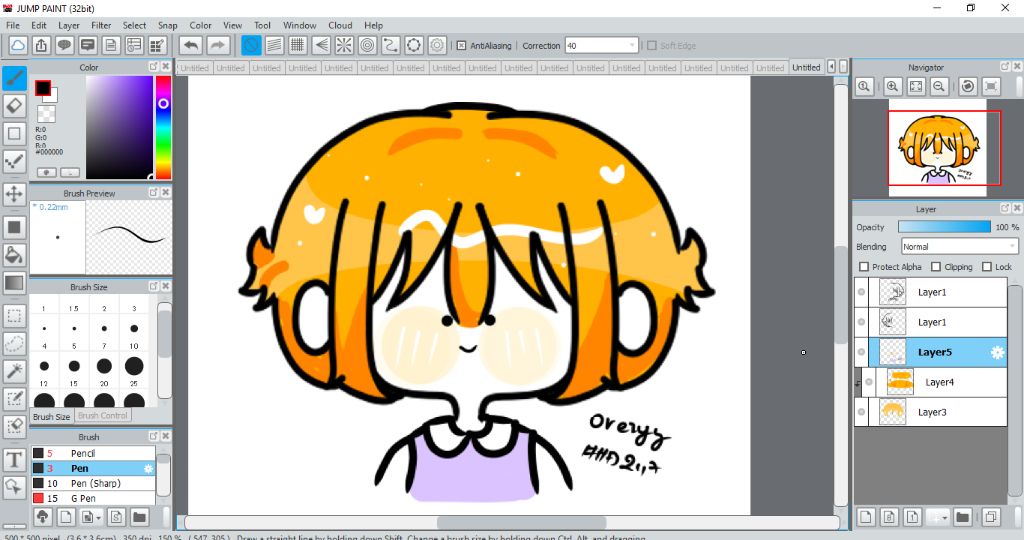The height and width of the screenshot is (540, 1024).
Task: Open the Snap menu
Action: 168,25
